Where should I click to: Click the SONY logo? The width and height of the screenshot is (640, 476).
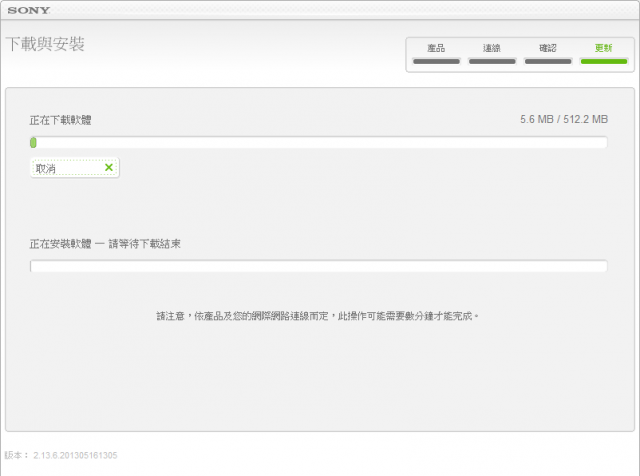click(x=29, y=10)
